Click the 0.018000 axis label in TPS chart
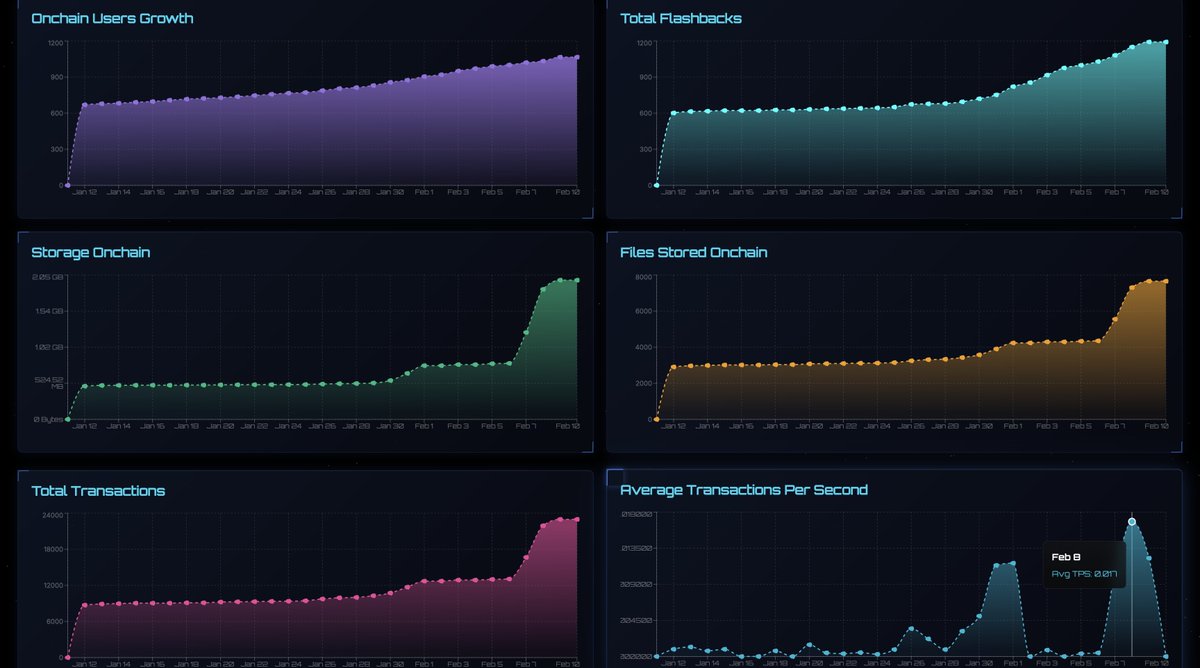Viewport: 1200px width, 668px height. click(637, 514)
